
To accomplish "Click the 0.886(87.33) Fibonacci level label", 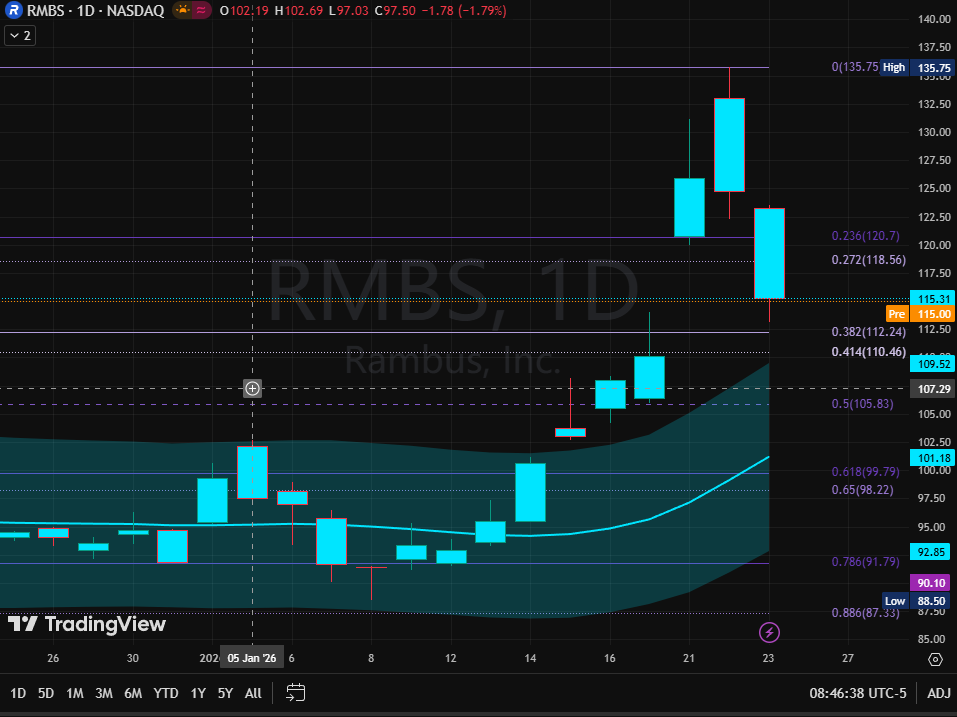I will (x=865, y=613).
